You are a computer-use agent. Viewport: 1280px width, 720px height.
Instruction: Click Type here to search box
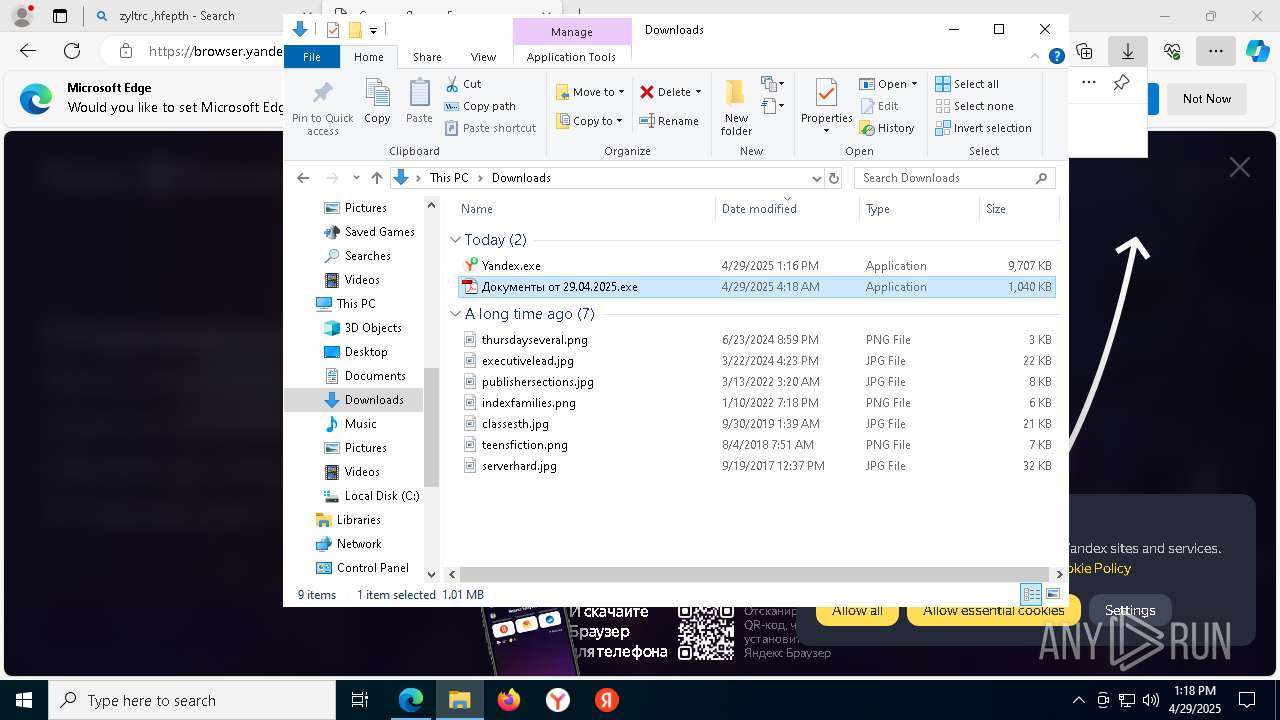tap(192, 701)
